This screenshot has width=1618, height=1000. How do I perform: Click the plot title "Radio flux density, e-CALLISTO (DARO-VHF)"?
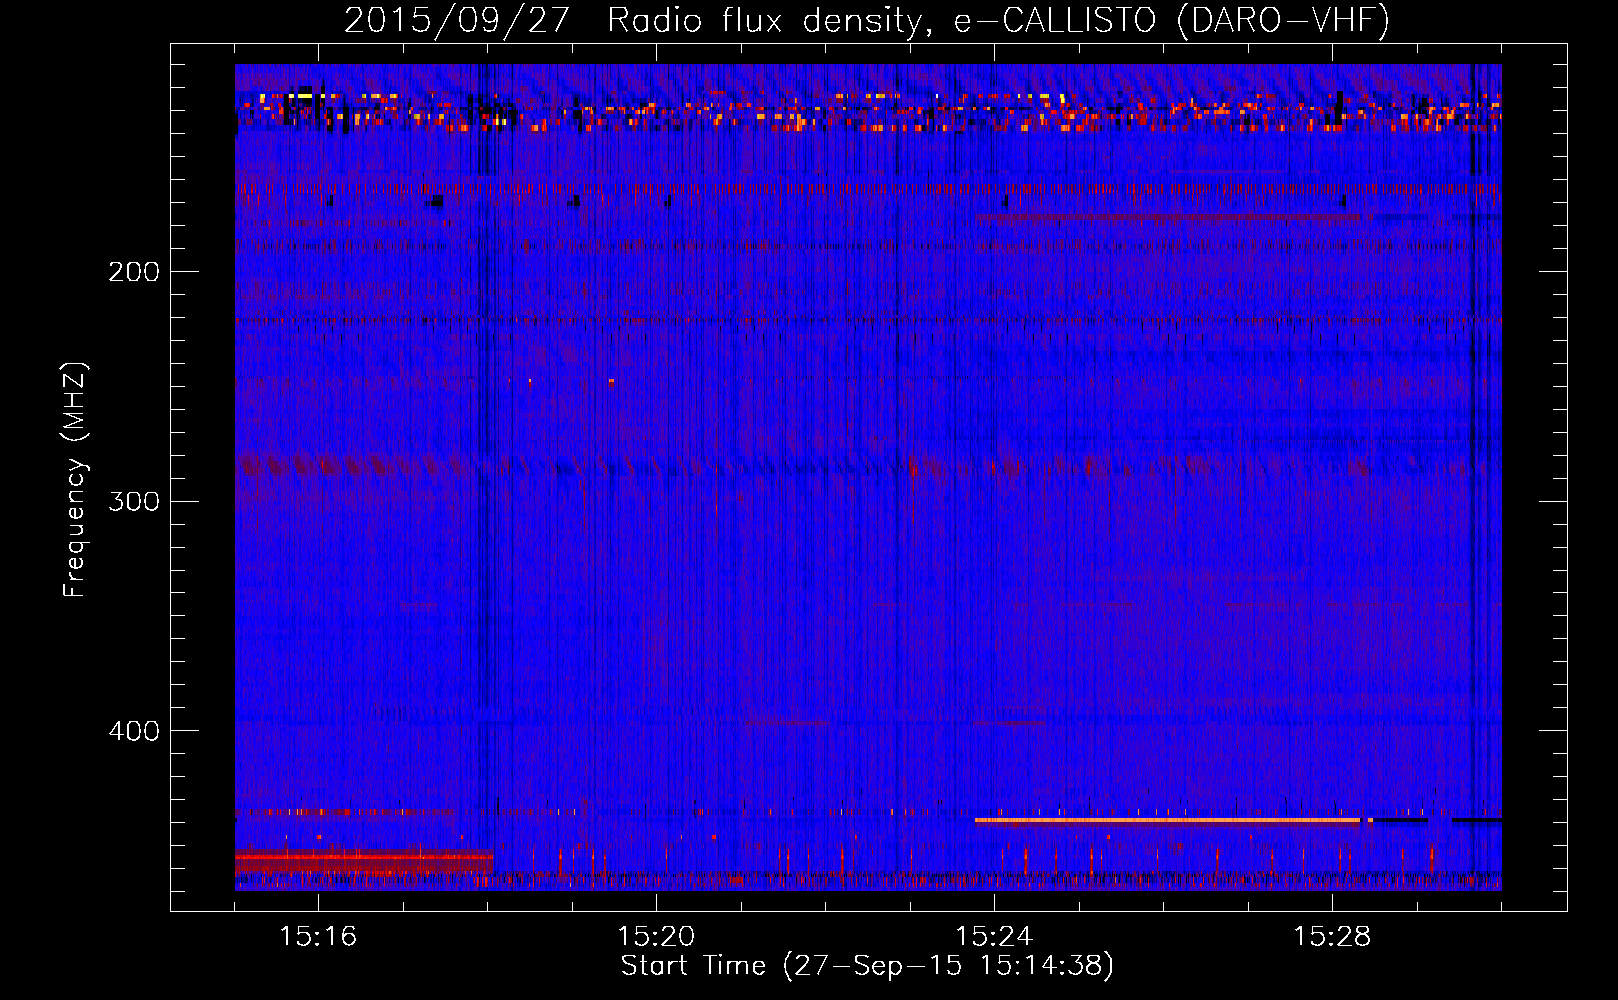coord(998,20)
